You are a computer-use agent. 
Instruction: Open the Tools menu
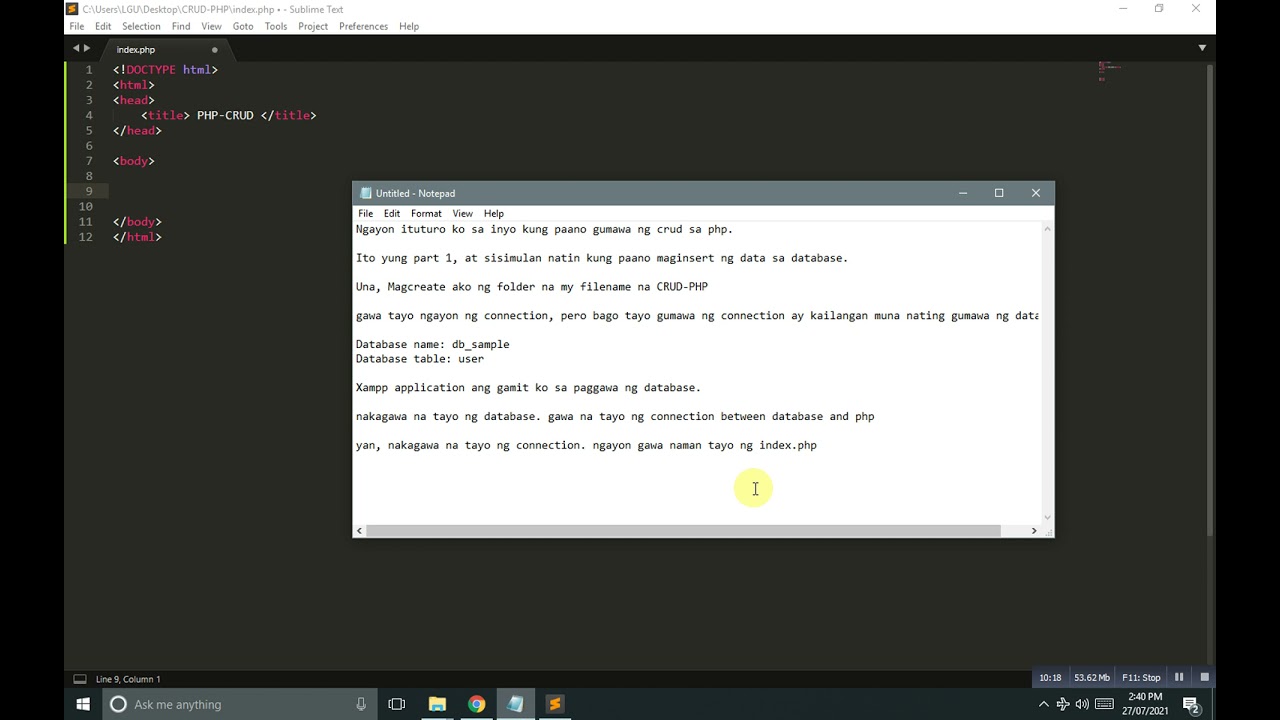tap(276, 26)
